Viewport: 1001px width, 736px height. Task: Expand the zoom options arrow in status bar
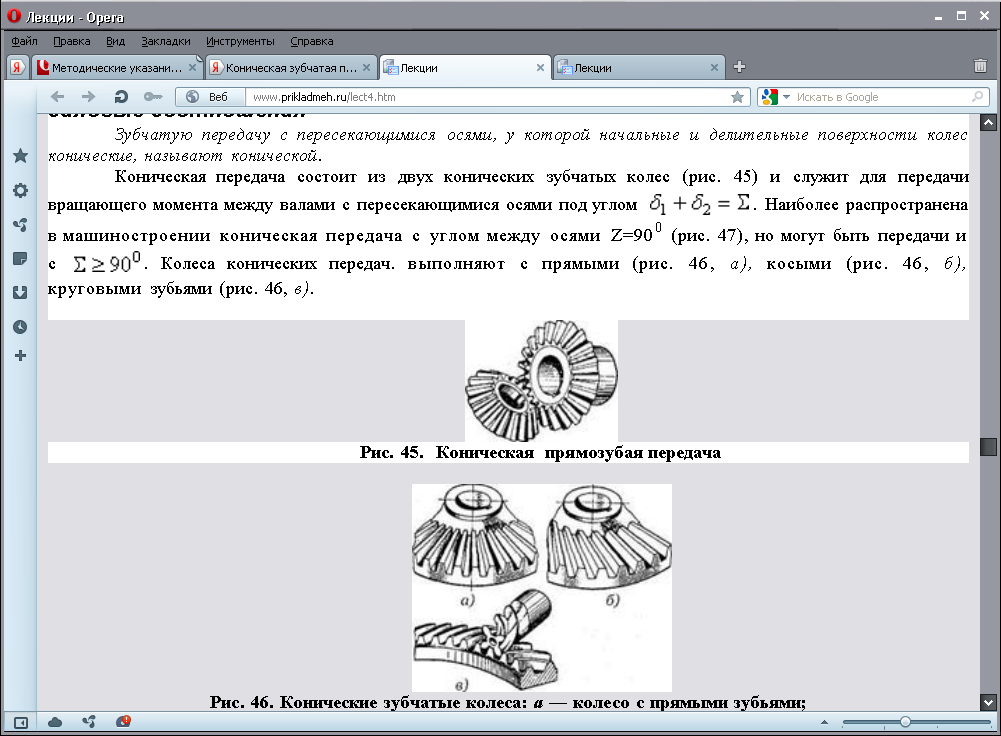tap(824, 723)
